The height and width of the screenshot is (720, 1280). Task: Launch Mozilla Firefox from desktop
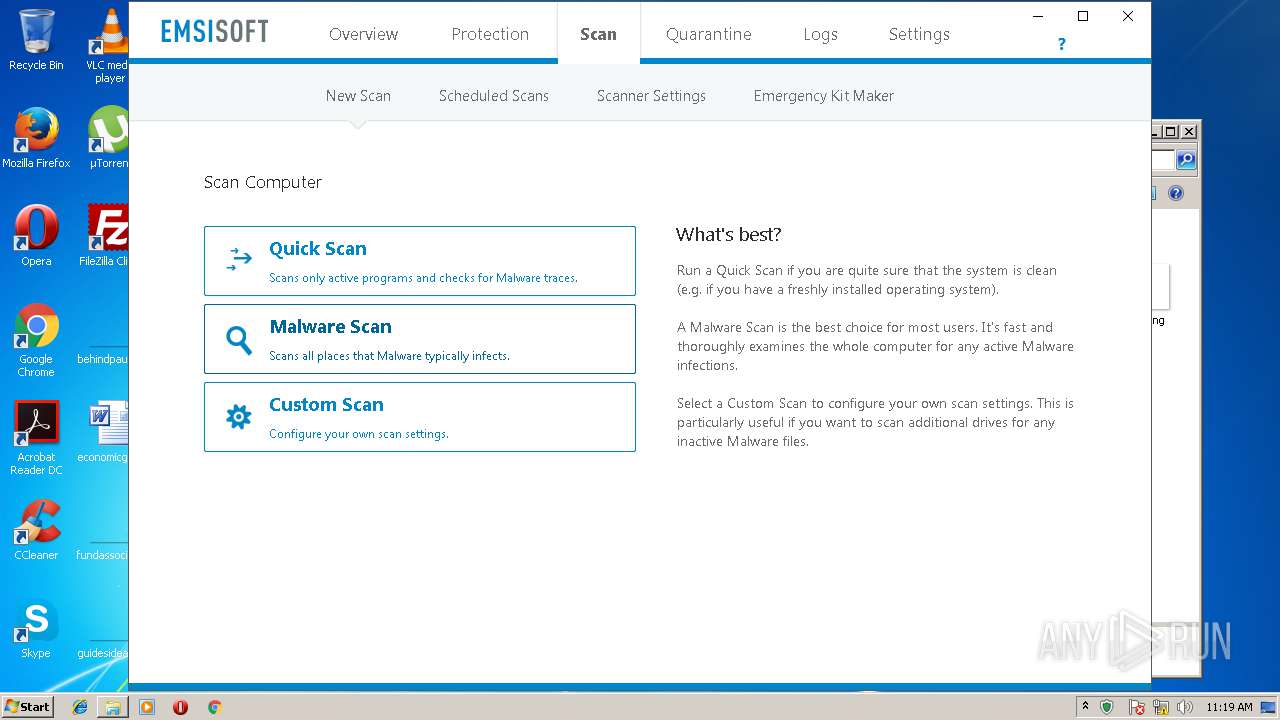(36, 138)
